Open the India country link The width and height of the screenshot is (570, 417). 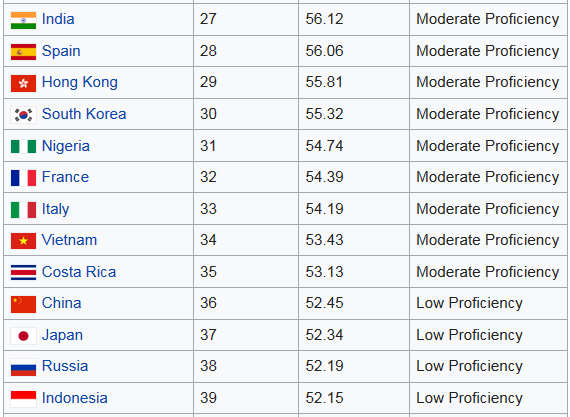coord(58,19)
